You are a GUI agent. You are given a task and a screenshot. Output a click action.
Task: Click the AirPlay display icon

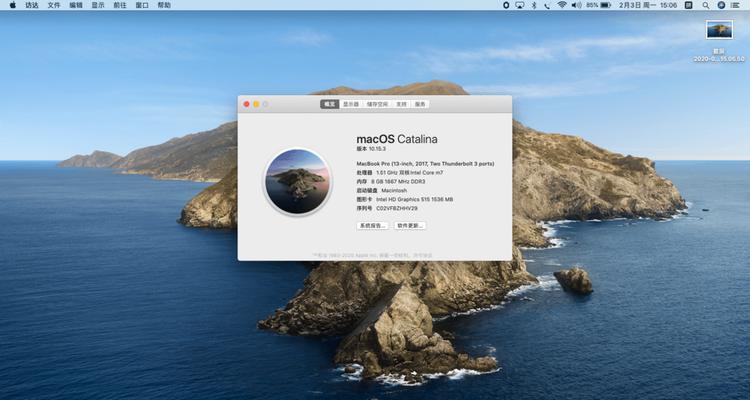click(520, 5)
